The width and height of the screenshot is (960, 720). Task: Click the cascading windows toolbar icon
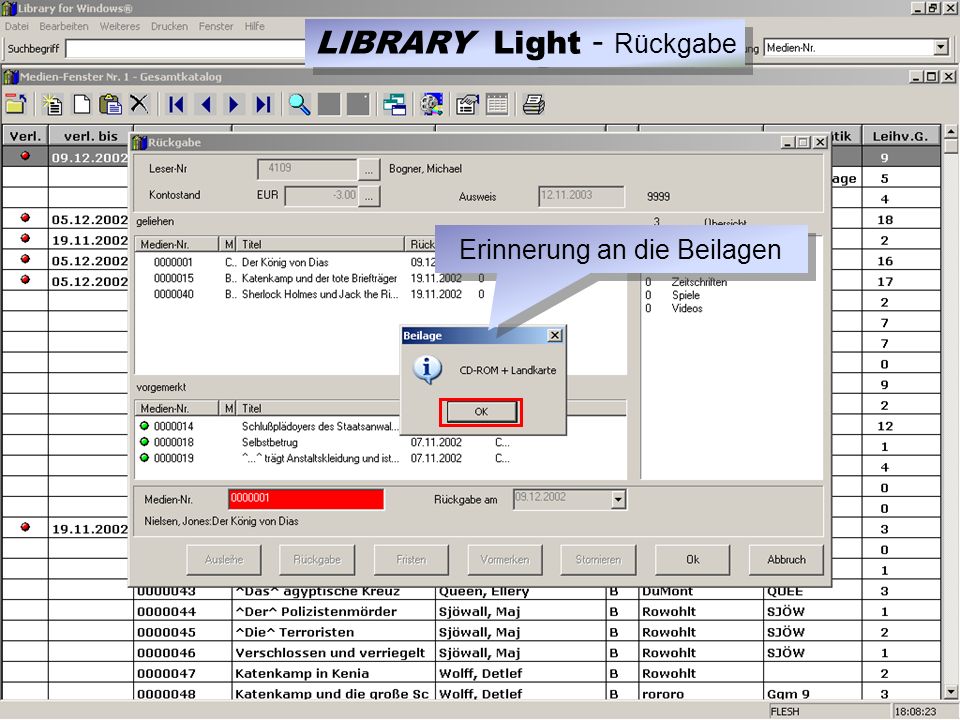(394, 105)
